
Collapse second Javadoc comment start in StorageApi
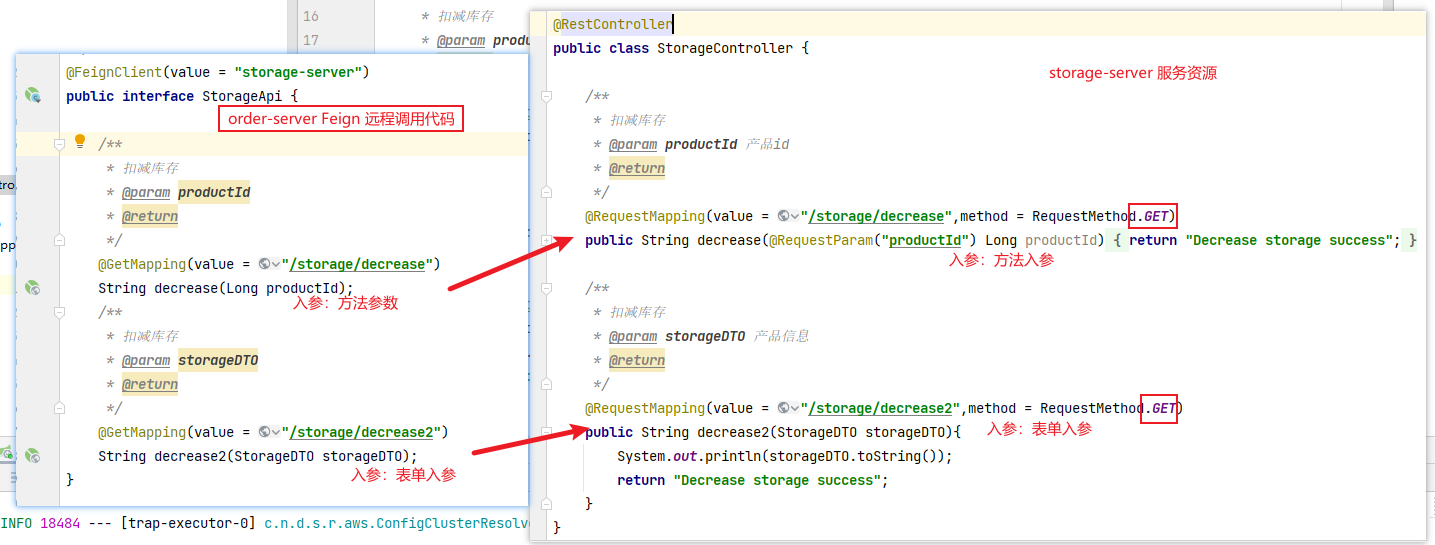coord(60,312)
